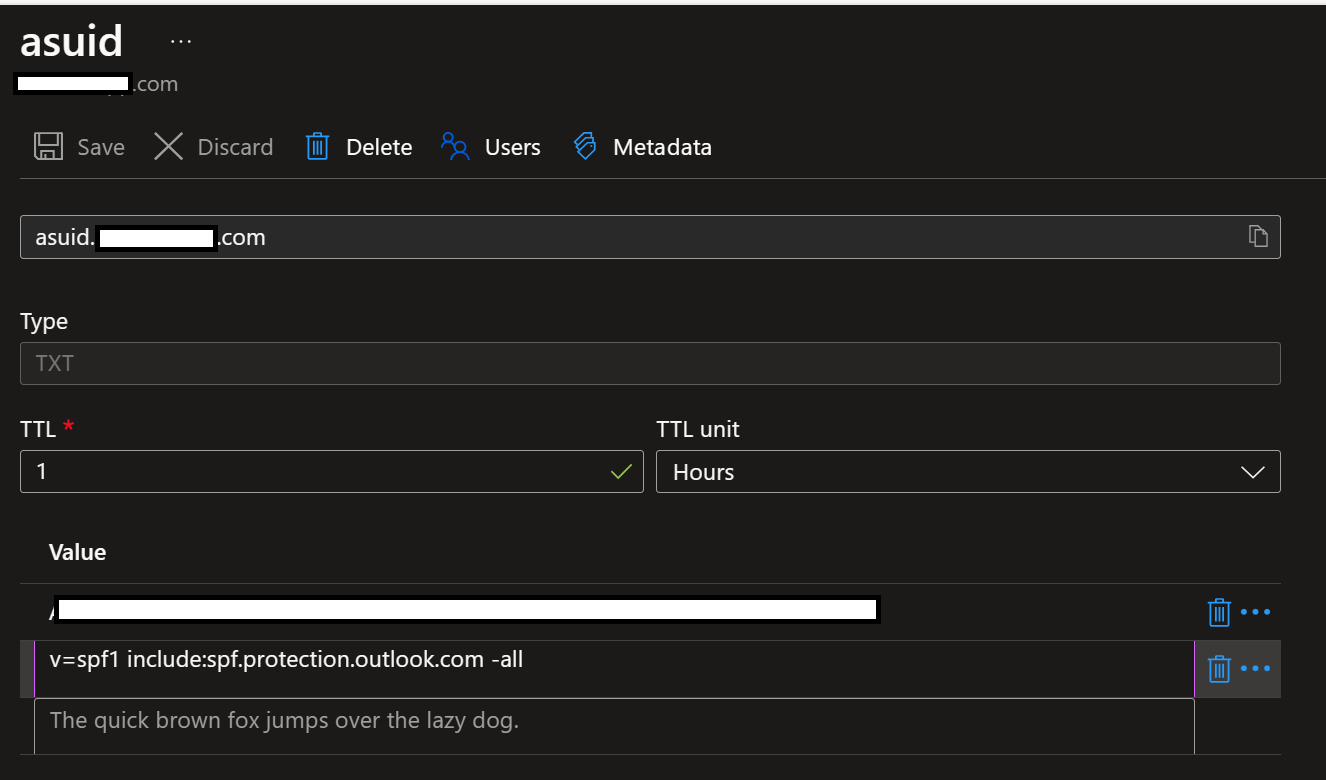Remove the first Value entry with its trash icon

tap(1219, 611)
